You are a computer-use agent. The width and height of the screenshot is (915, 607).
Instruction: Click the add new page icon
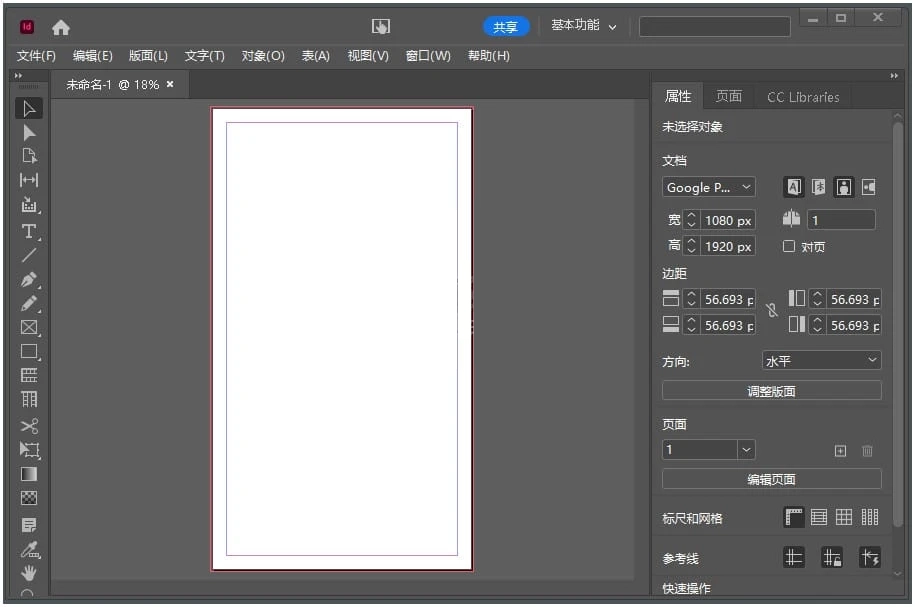click(x=840, y=451)
